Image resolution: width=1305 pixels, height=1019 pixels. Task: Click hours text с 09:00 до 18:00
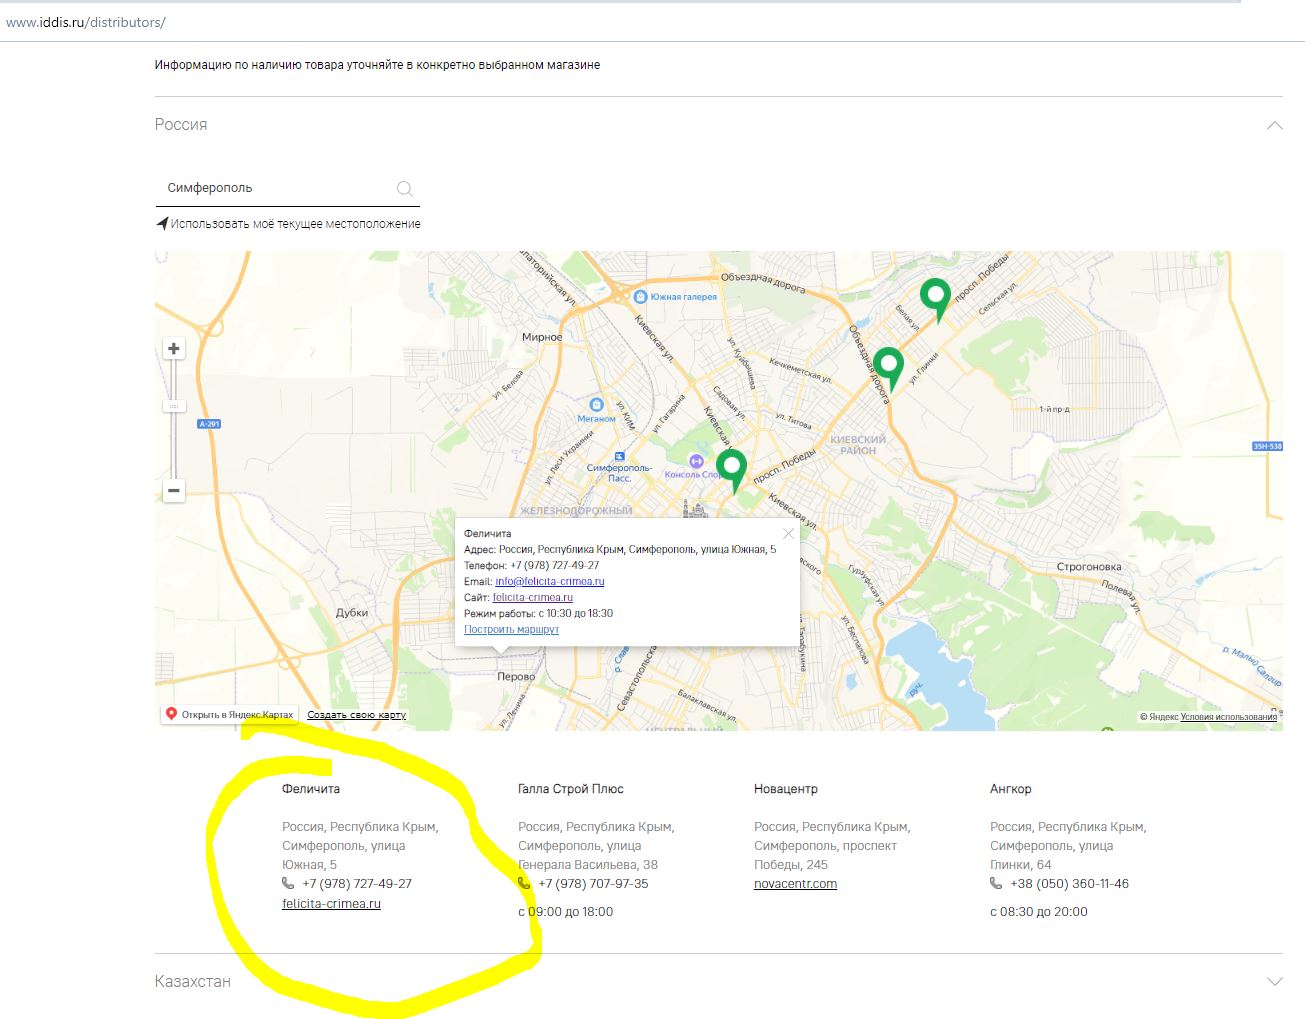pyautogui.click(x=566, y=912)
